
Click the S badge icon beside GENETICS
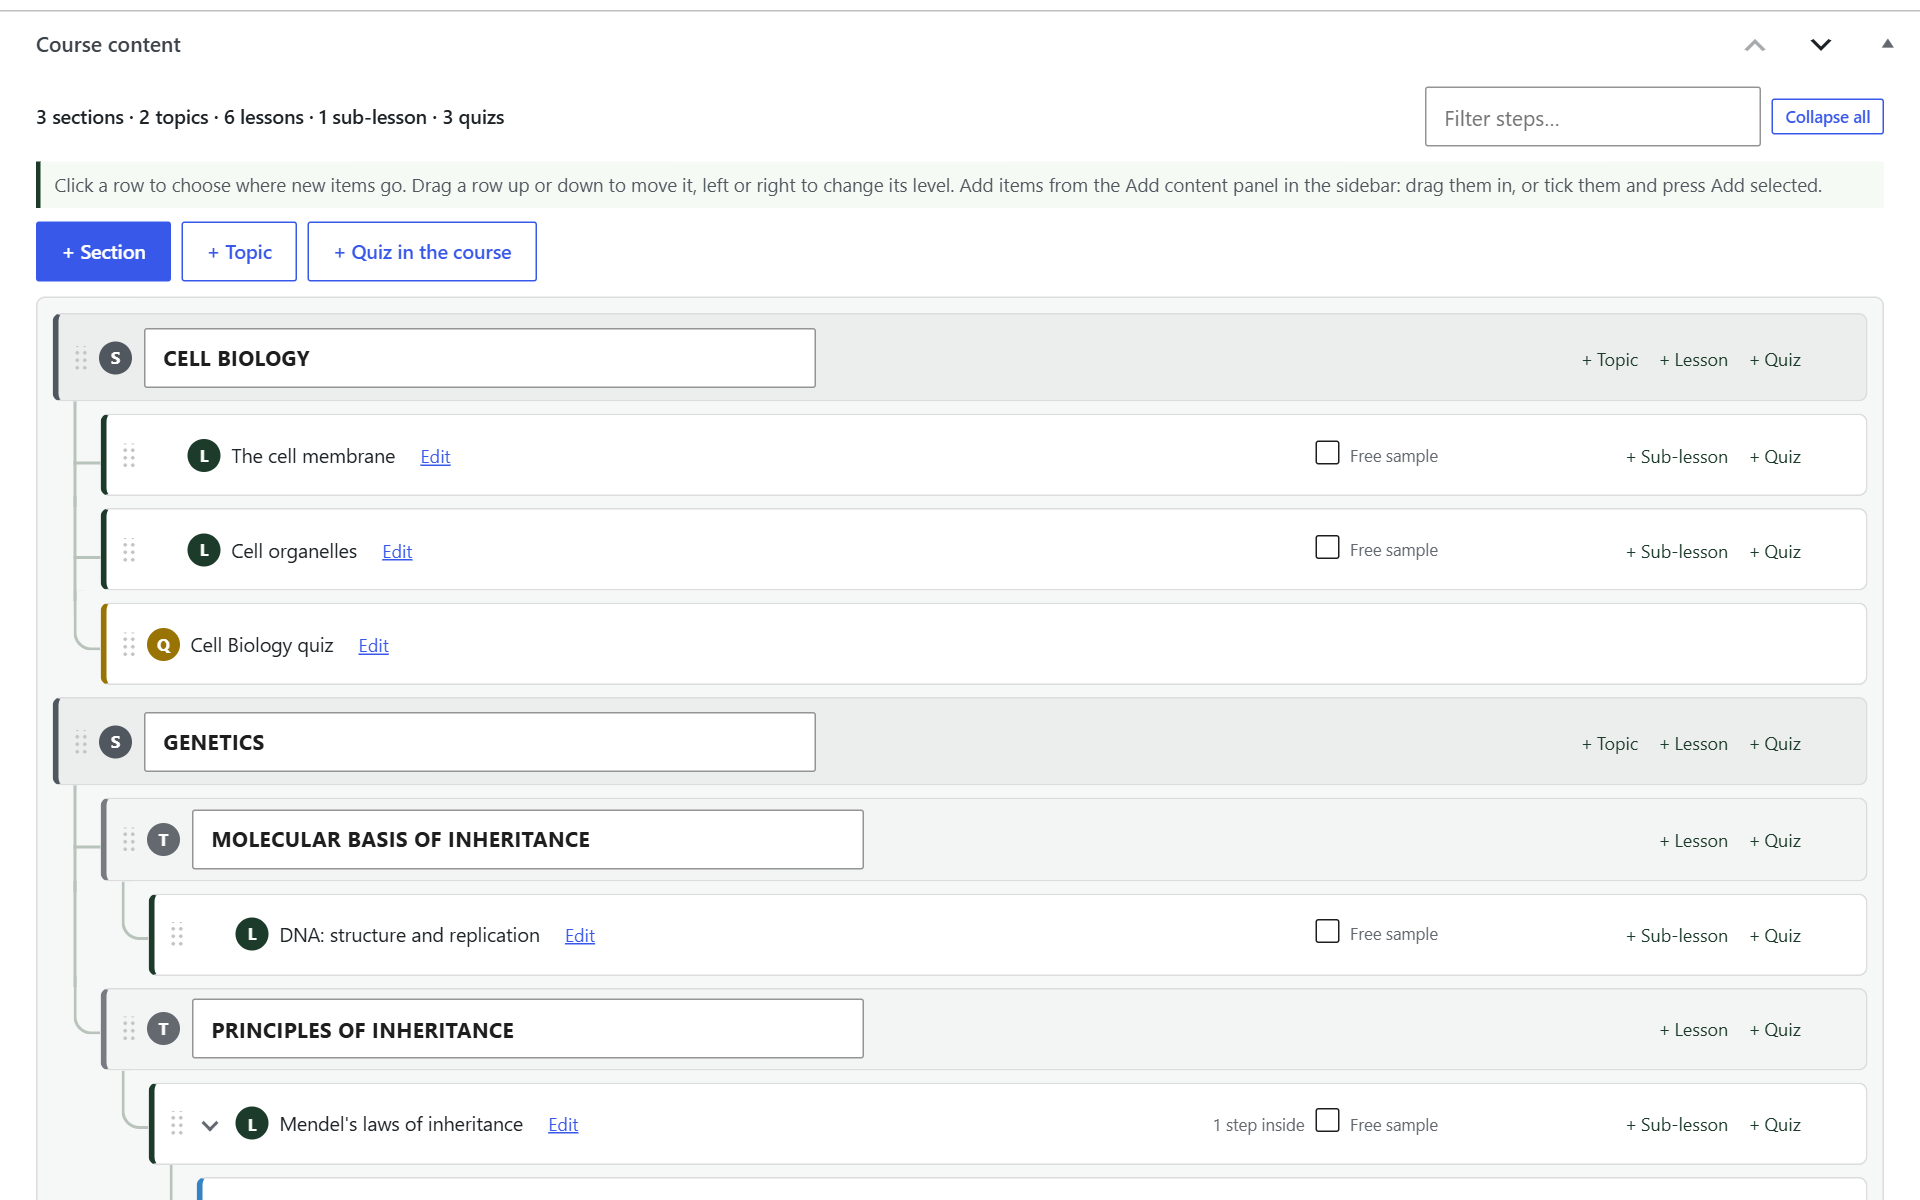[116, 742]
